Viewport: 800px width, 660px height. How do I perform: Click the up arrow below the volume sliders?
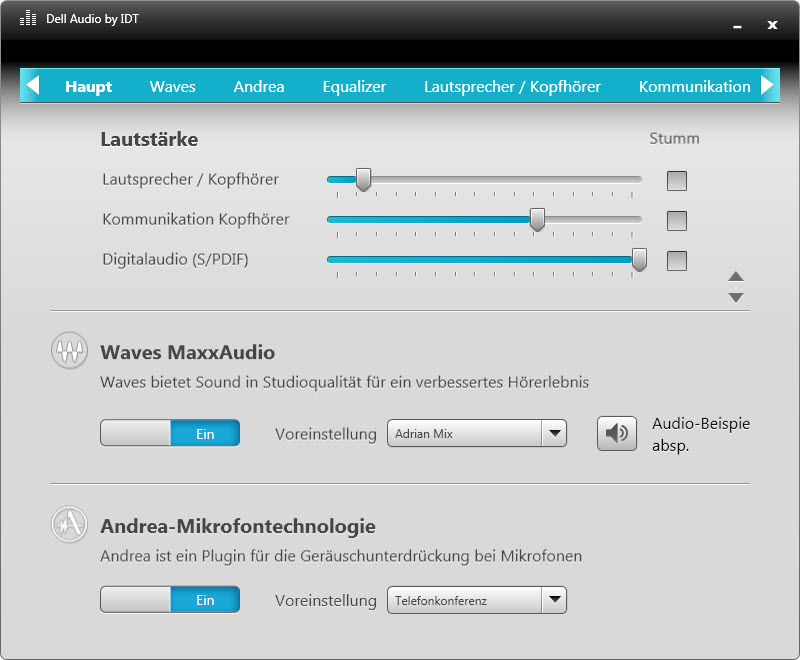pos(736,276)
